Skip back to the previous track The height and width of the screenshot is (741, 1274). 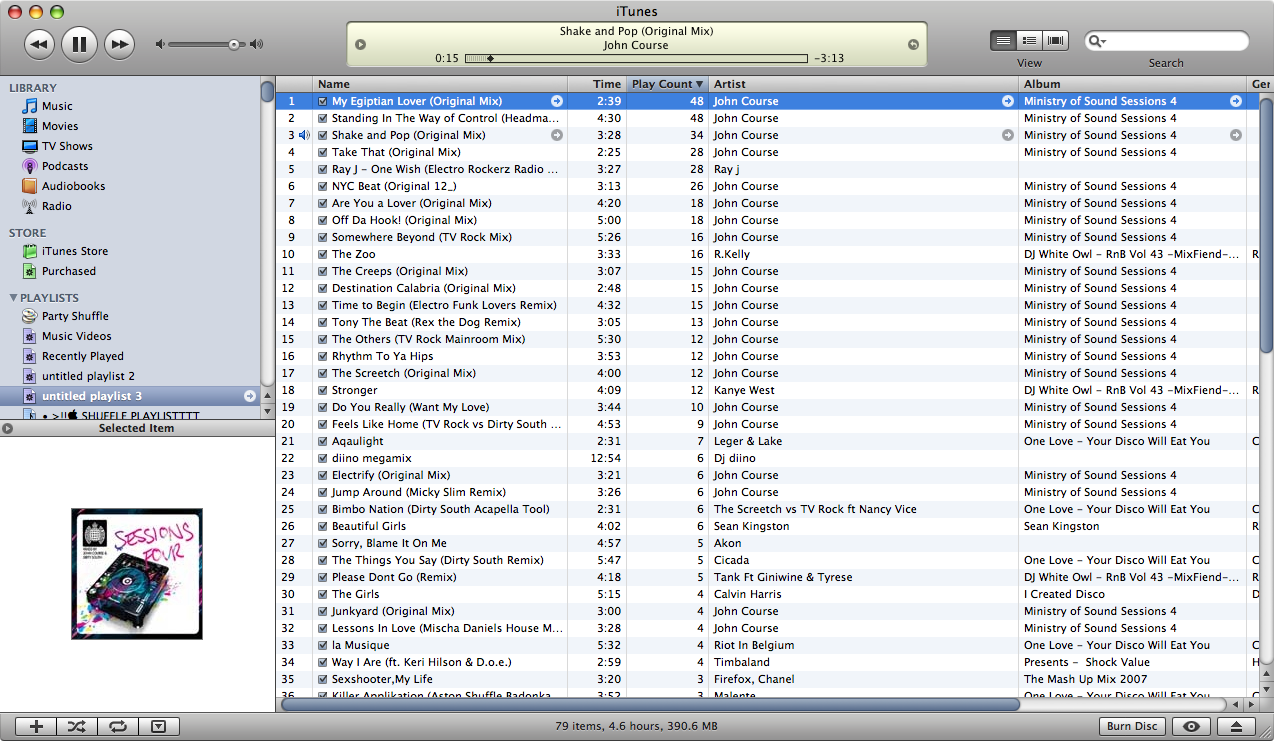39,43
